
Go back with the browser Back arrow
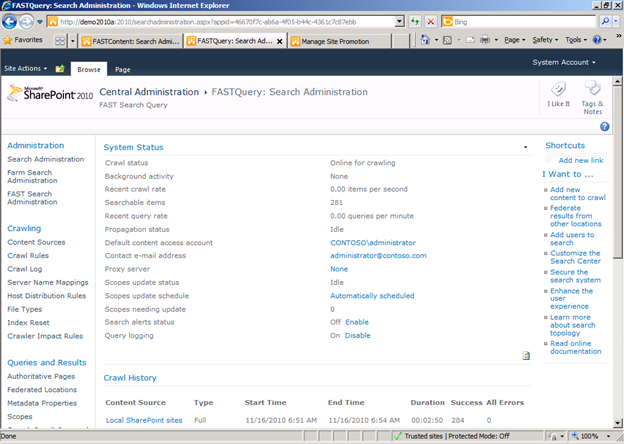tap(10, 21)
